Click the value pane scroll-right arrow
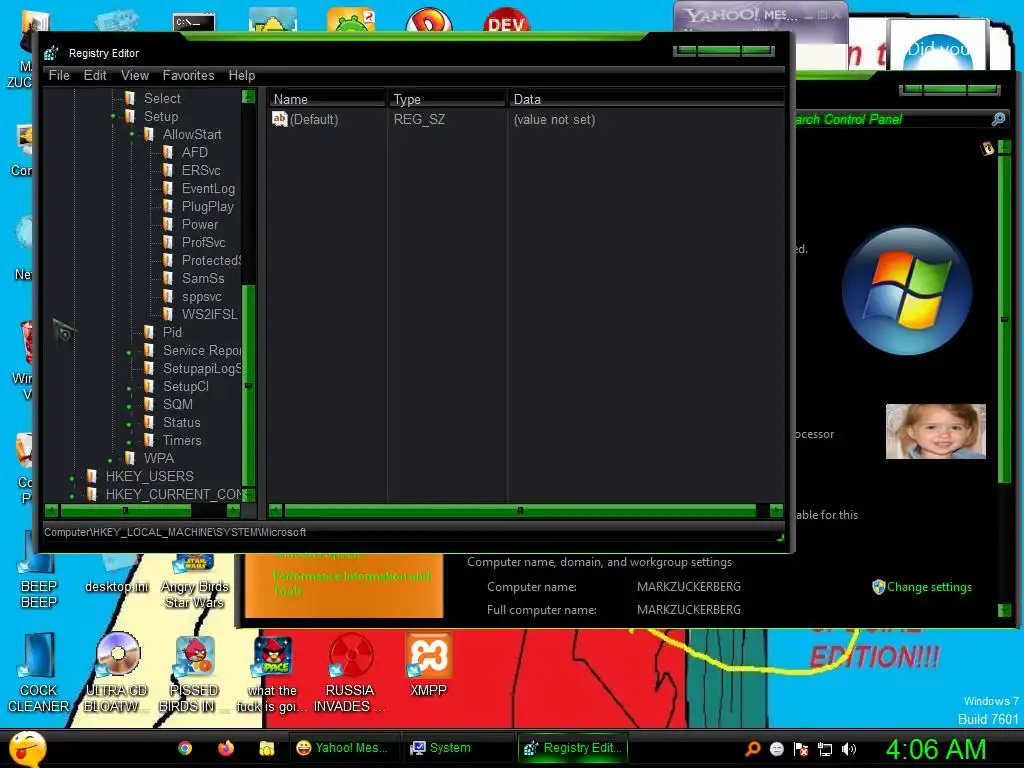The width and height of the screenshot is (1024, 768). tap(776, 510)
